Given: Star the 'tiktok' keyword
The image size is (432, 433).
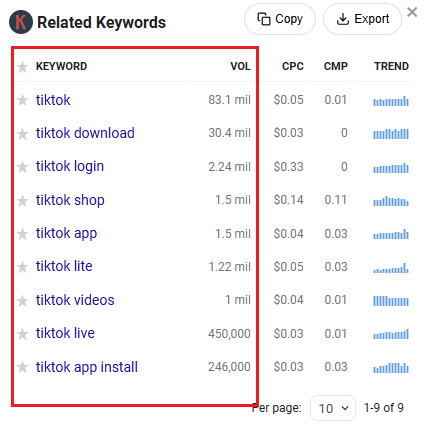Looking at the screenshot, I should point(23,100).
